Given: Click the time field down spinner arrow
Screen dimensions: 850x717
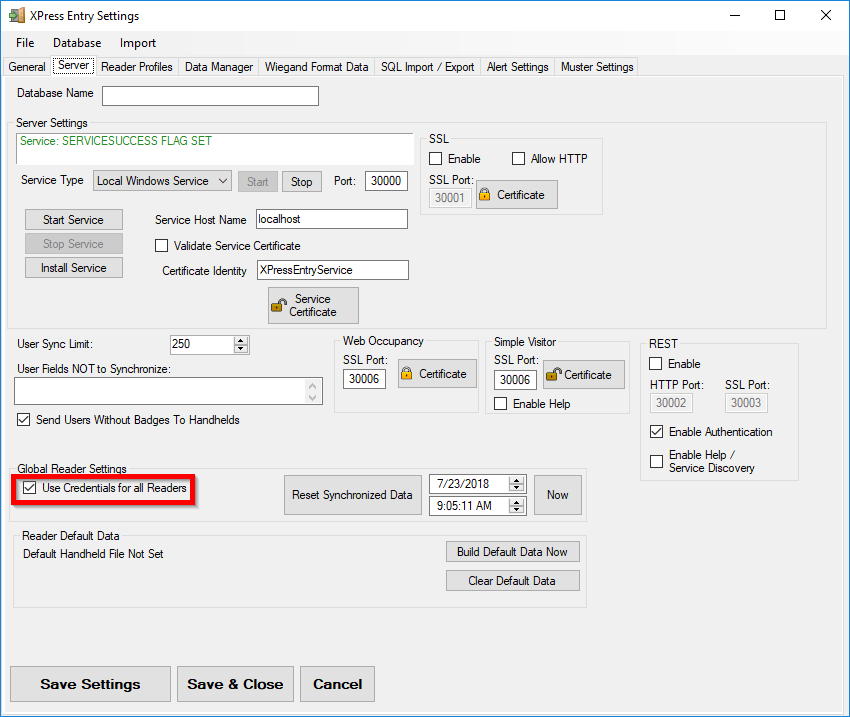Looking at the screenshot, I should click(516, 510).
